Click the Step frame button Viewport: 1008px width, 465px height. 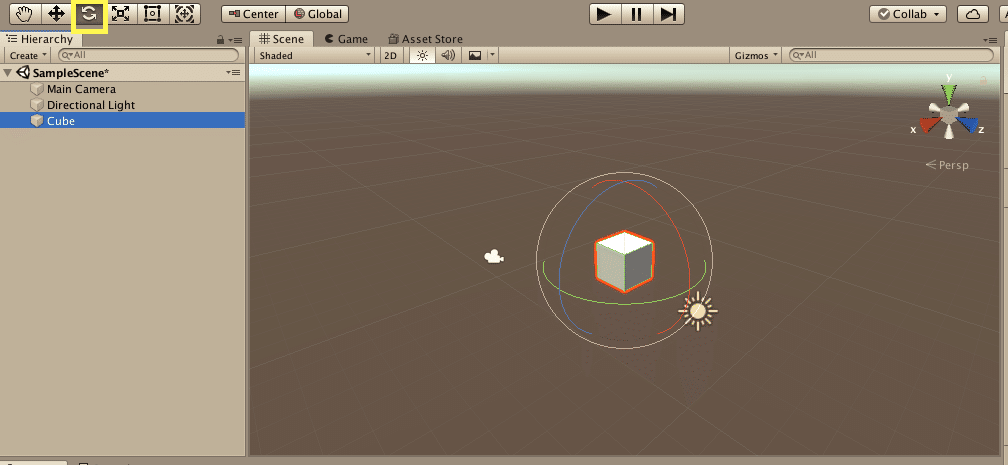[669, 14]
